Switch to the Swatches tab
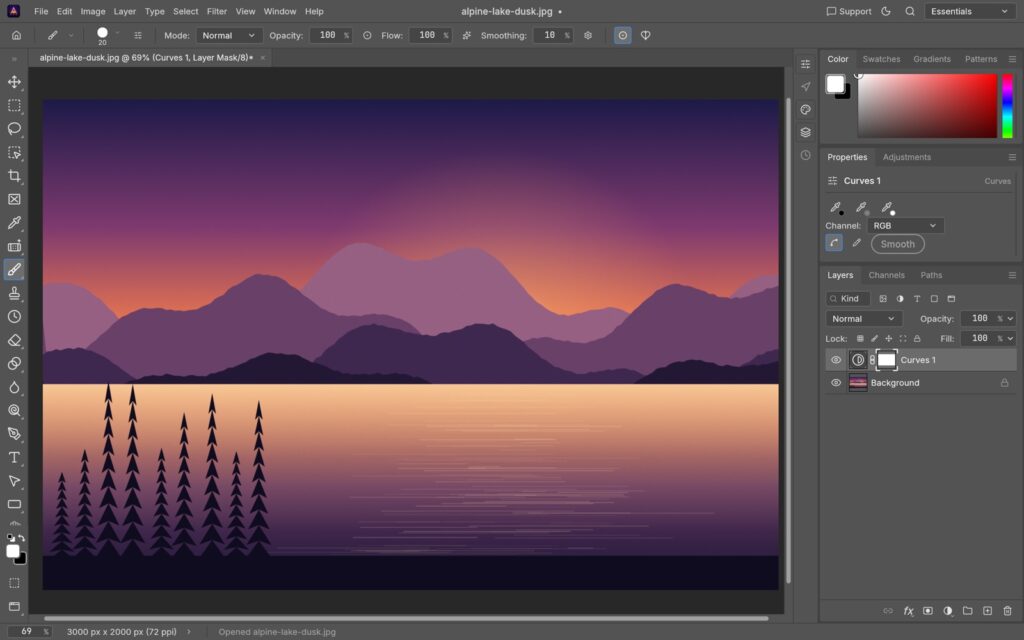This screenshot has height=640, width=1024. [881, 59]
